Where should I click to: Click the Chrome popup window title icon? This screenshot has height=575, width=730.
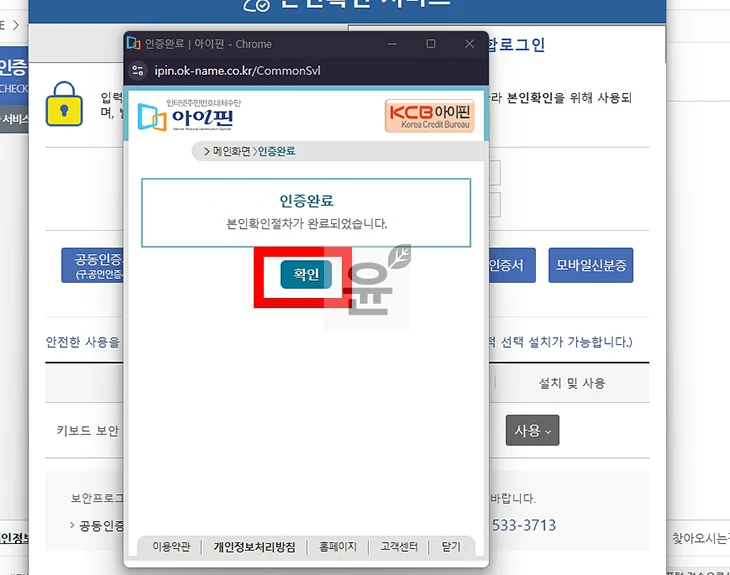133,44
